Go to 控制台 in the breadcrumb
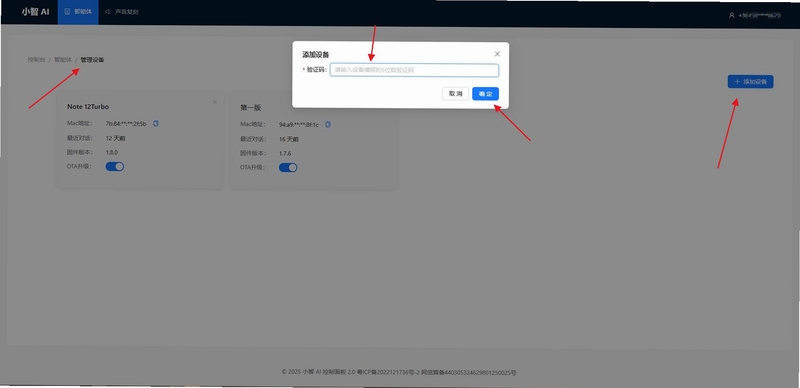Screen dimensions: 800x388 pyautogui.click(x=36, y=60)
